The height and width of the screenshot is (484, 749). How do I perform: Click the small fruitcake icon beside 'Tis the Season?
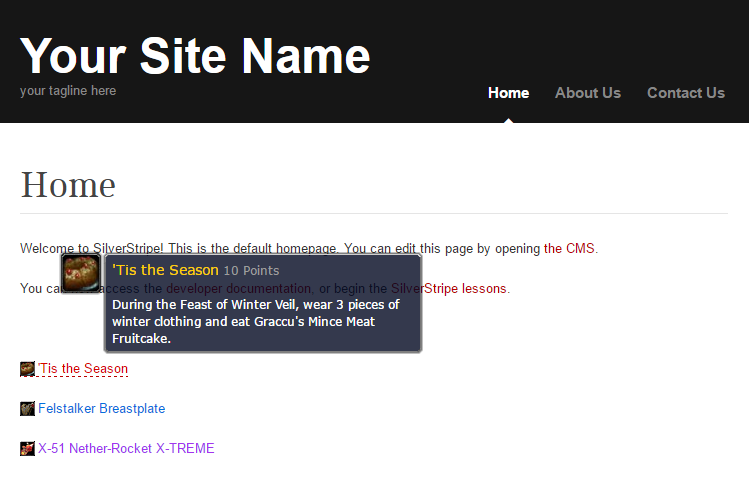[27, 369]
